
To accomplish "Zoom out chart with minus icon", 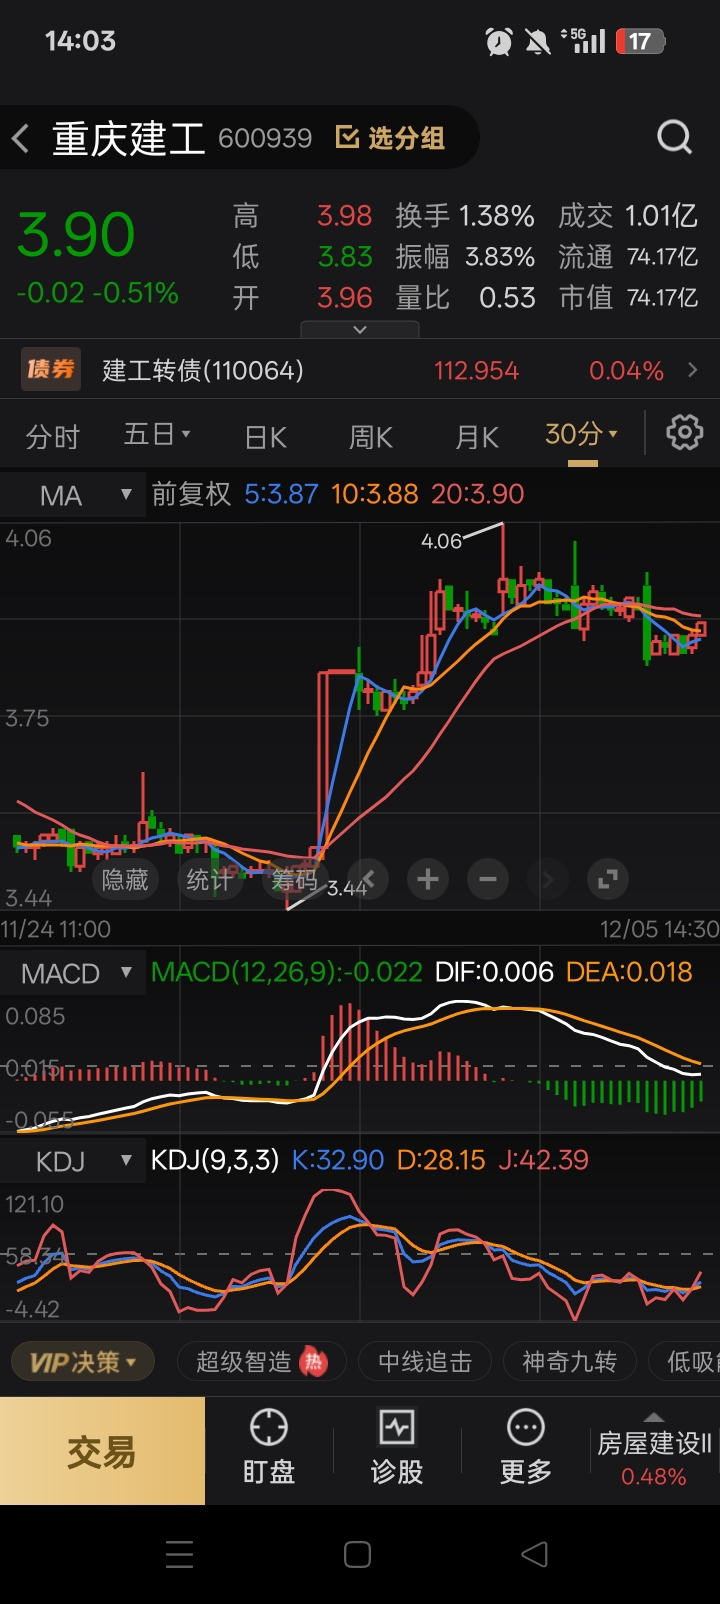I will click(x=488, y=879).
